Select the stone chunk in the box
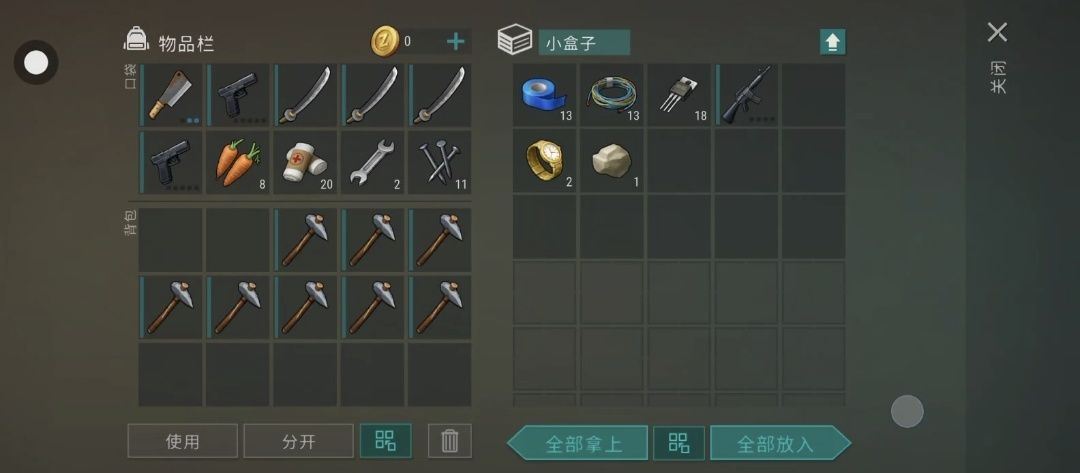This screenshot has width=1080, height=473. (x=612, y=161)
